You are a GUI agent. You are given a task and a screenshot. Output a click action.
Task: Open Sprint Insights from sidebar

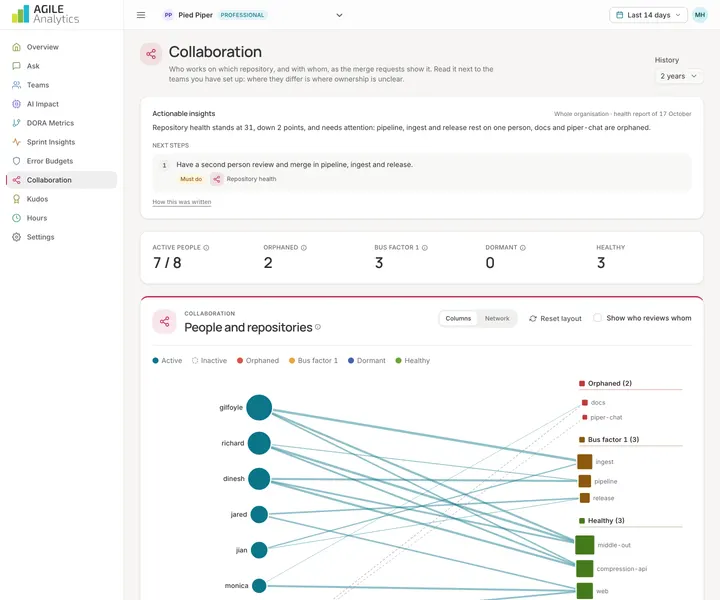point(61,142)
